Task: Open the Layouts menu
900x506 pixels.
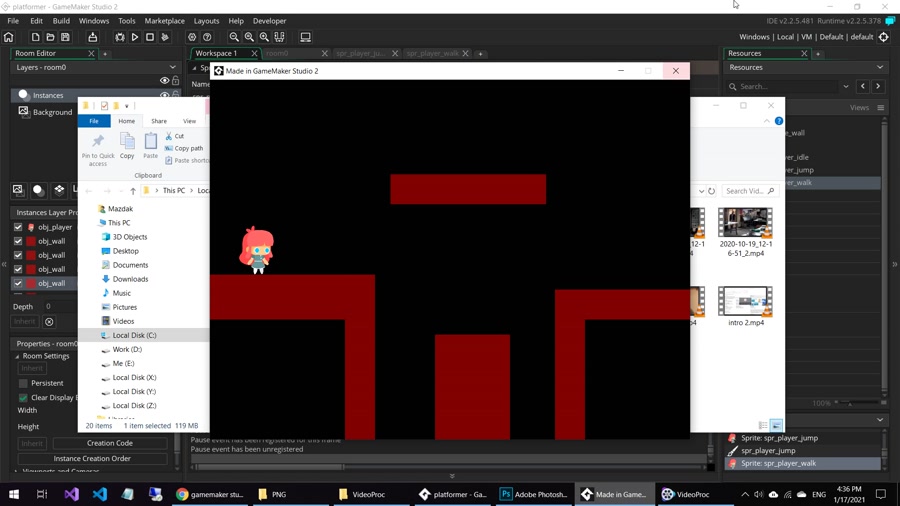Action: 206,21
